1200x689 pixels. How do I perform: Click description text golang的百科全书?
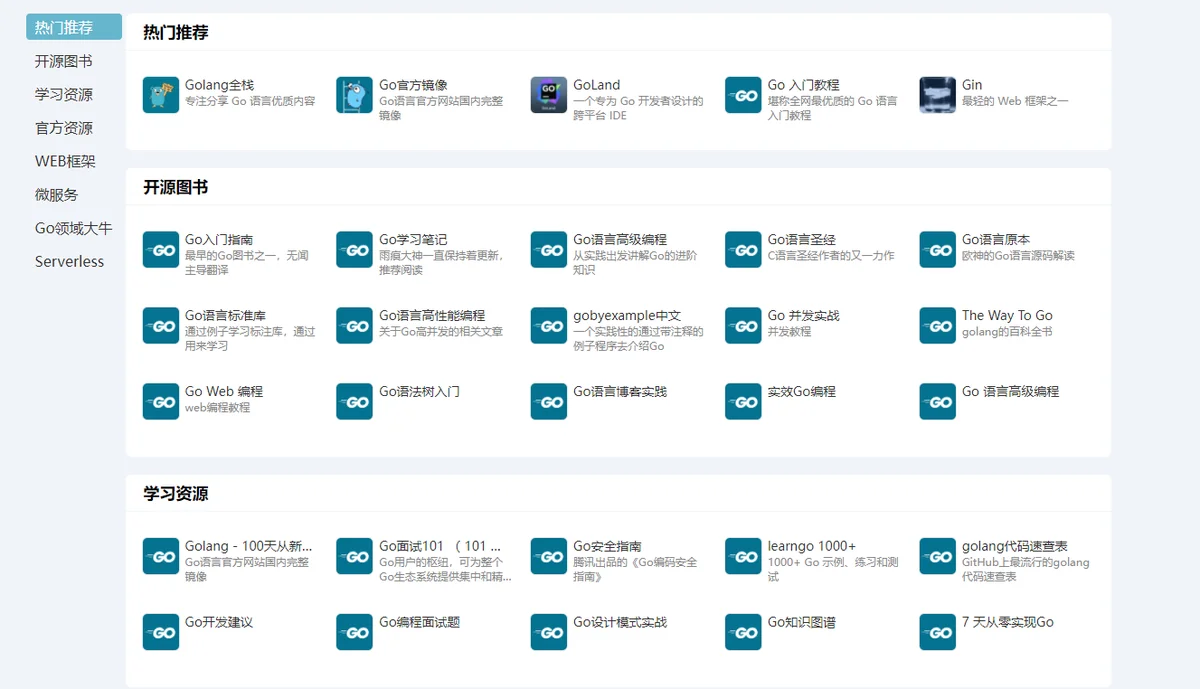coord(1007,332)
